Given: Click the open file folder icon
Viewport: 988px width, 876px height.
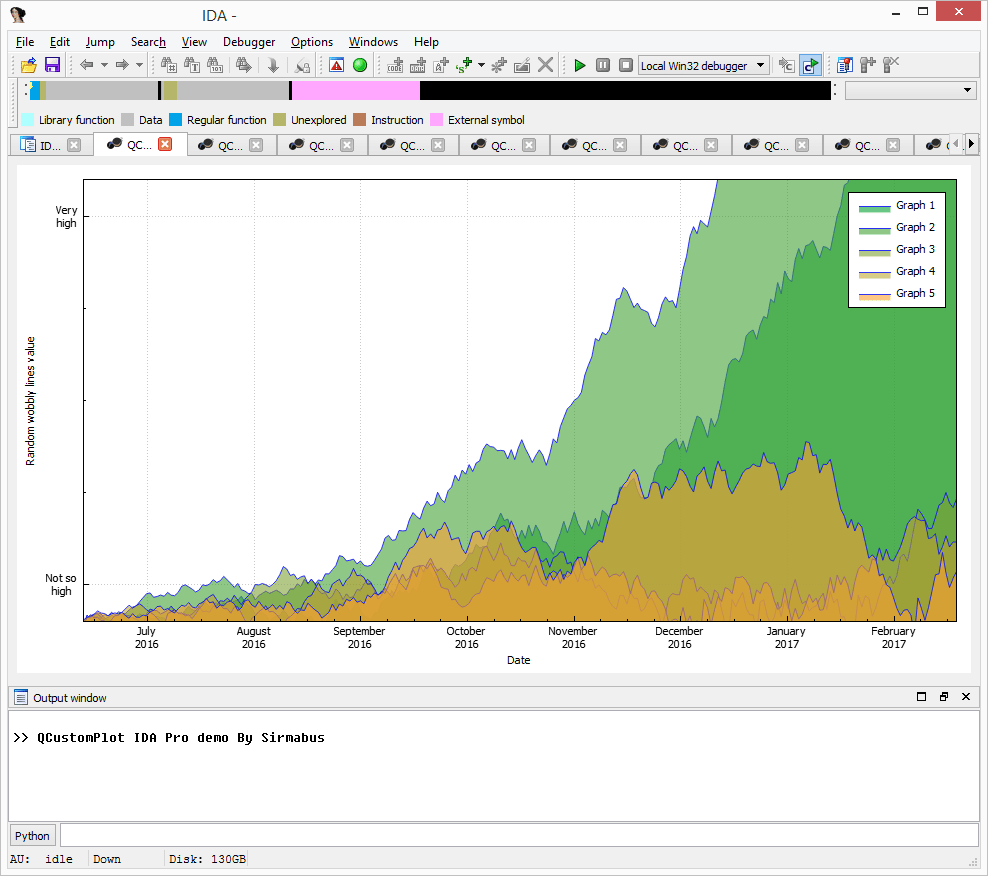Looking at the screenshot, I should [29, 65].
